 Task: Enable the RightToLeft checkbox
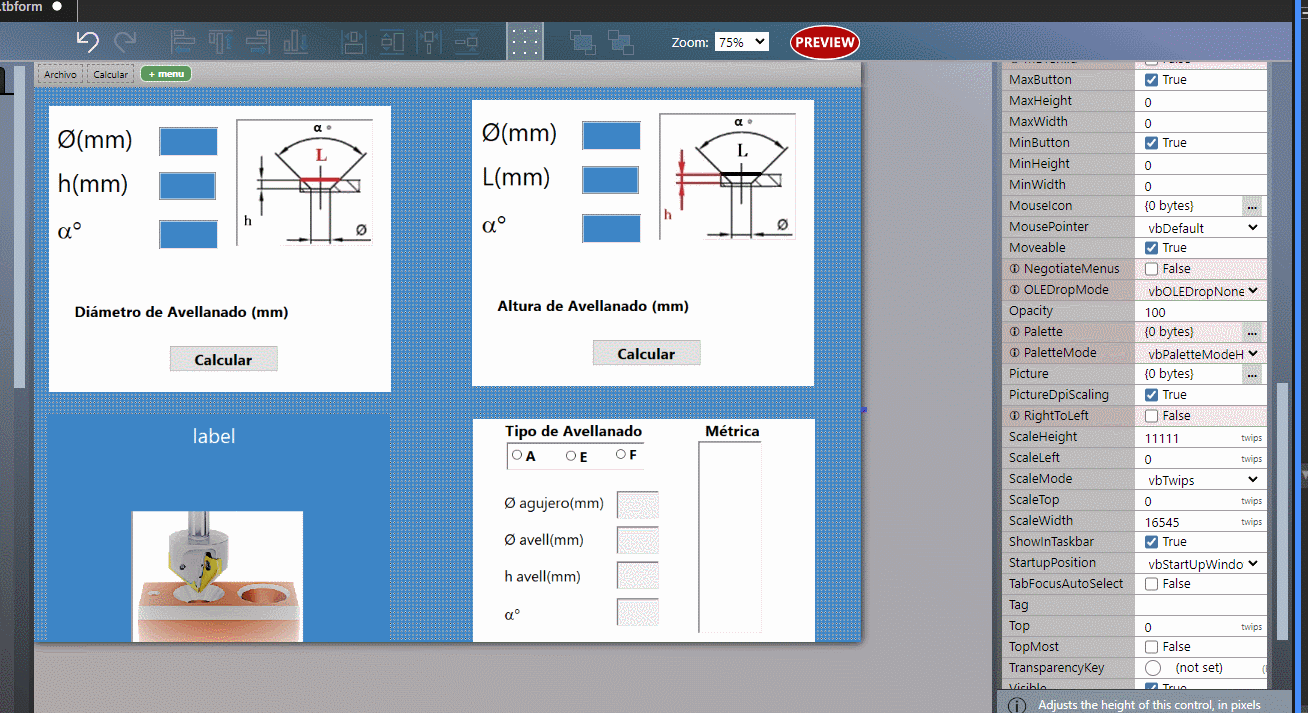[1151, 416]
